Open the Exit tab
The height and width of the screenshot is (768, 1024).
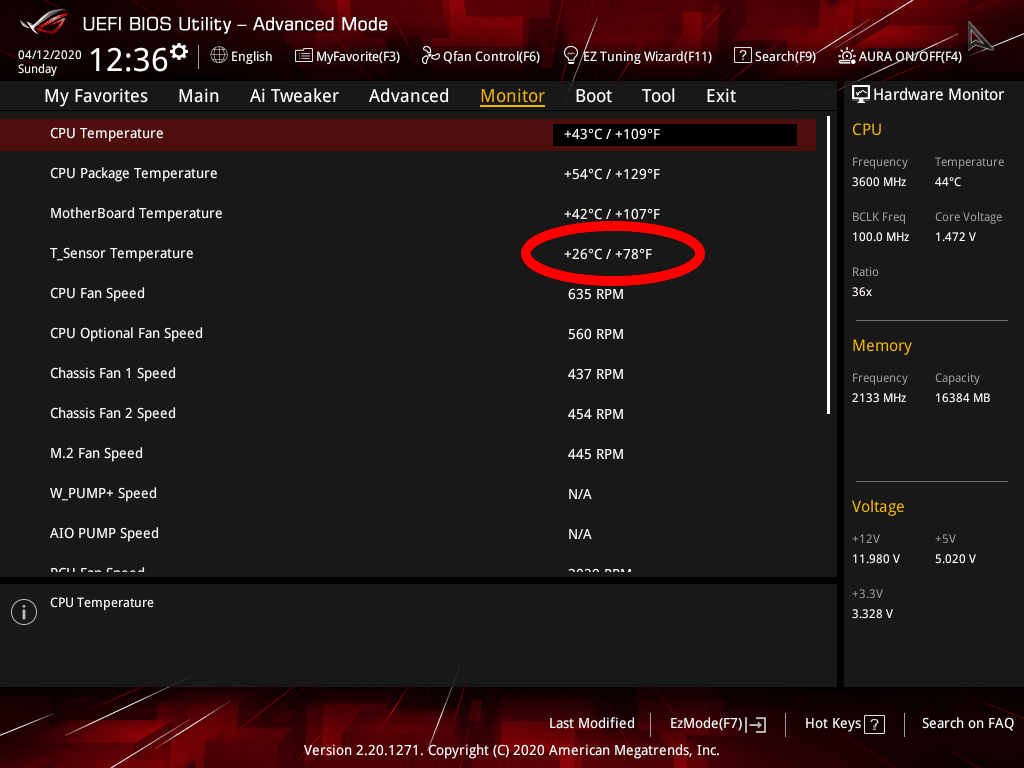[721, 96]
